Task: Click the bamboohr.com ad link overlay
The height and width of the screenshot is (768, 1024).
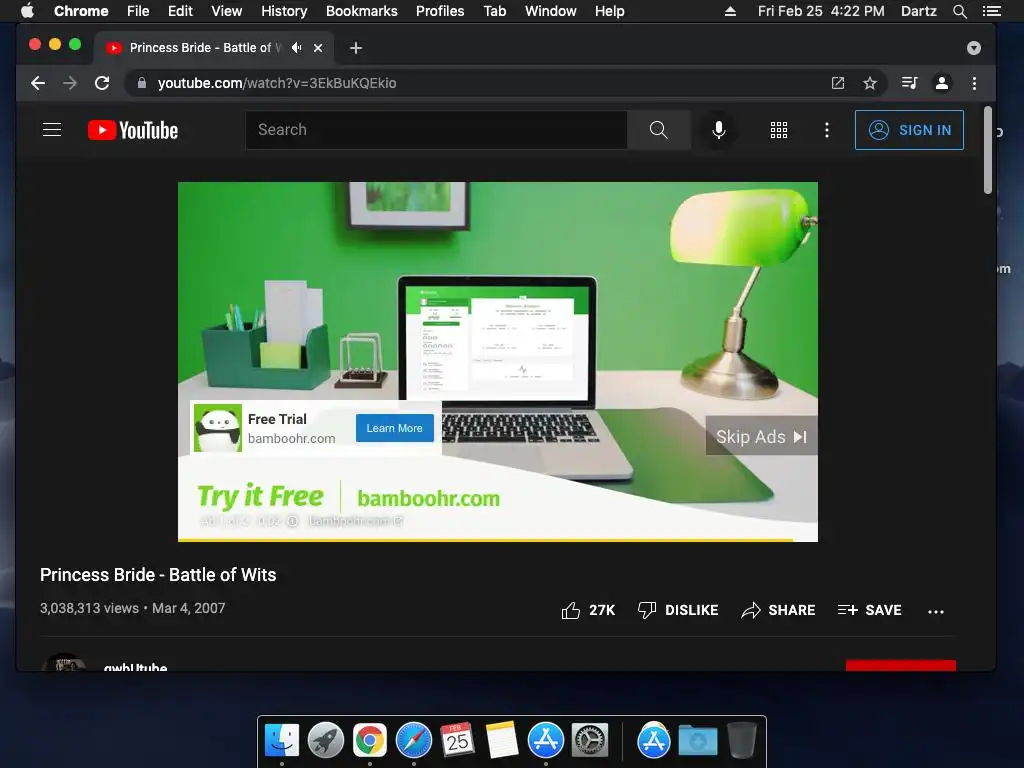Action: [x=355, y=521]
